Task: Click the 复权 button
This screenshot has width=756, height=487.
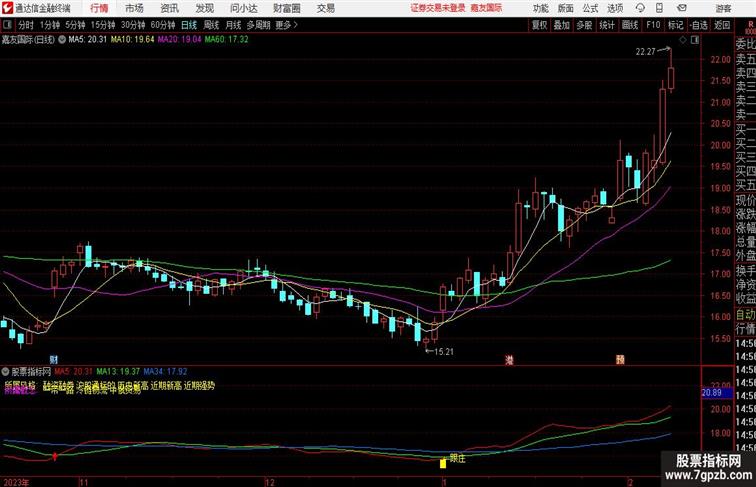Action: (x=540, y=25)
